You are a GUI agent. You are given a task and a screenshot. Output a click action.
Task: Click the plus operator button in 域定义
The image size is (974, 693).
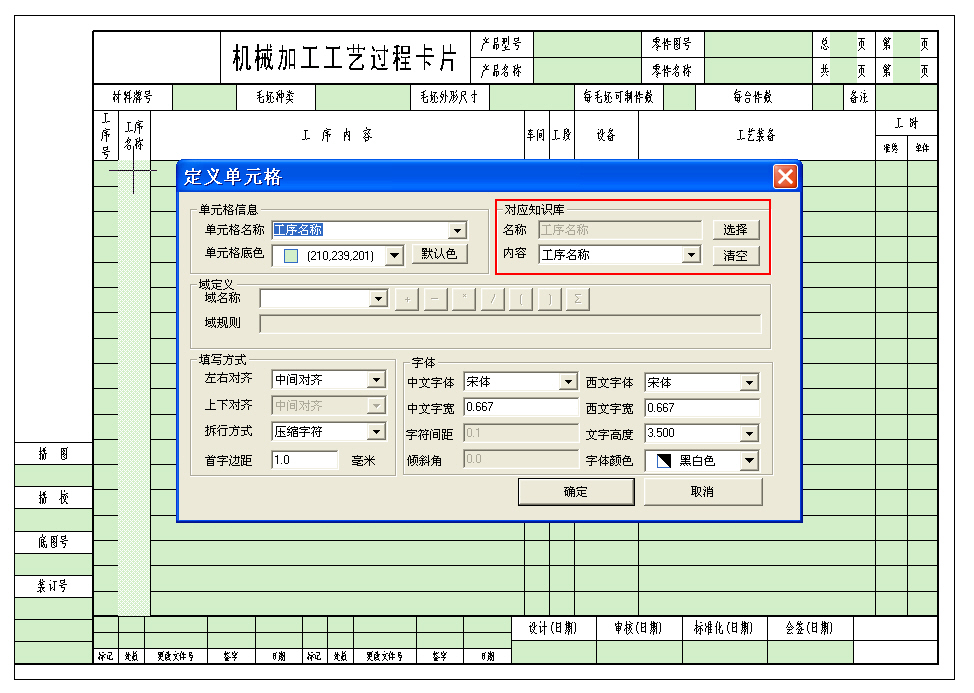point(406,299)
